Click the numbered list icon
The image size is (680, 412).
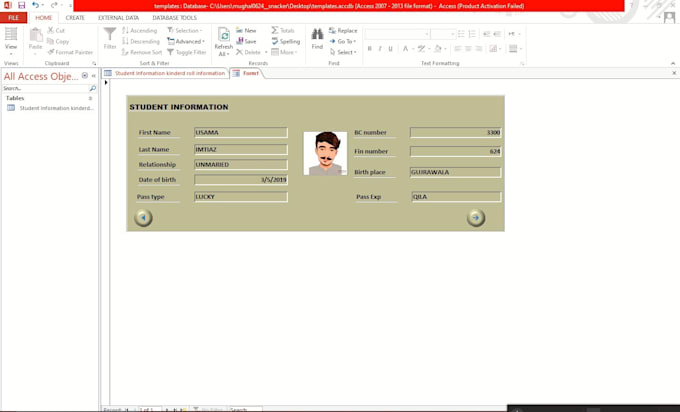tap(472, 34)
